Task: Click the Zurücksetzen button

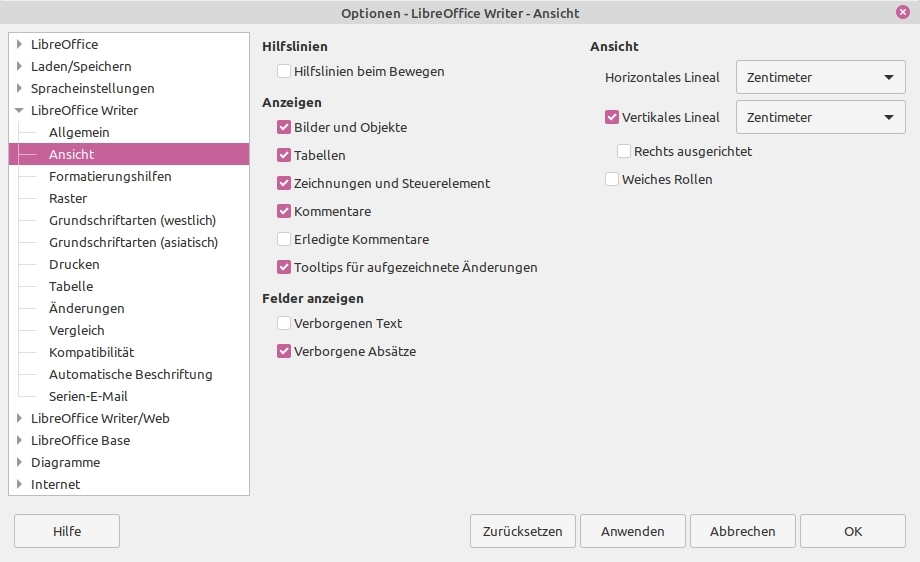Action: [x=522, y=531]
